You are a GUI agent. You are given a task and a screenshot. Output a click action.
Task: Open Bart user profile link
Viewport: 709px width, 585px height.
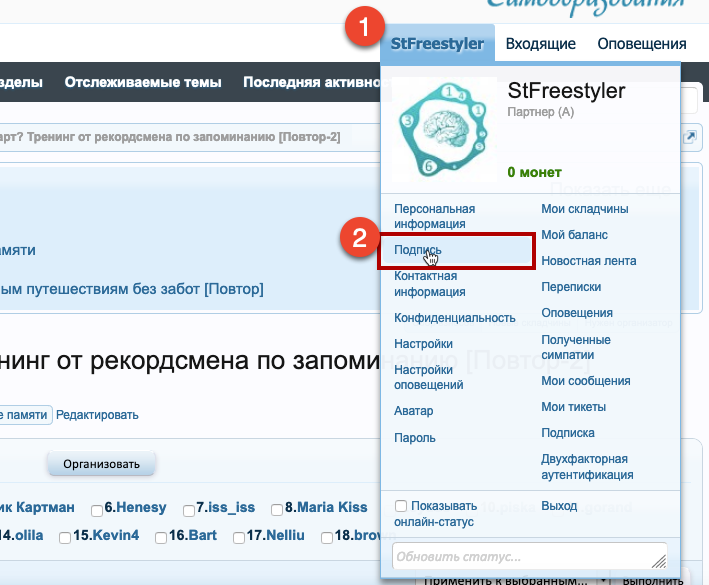point(203,535)
